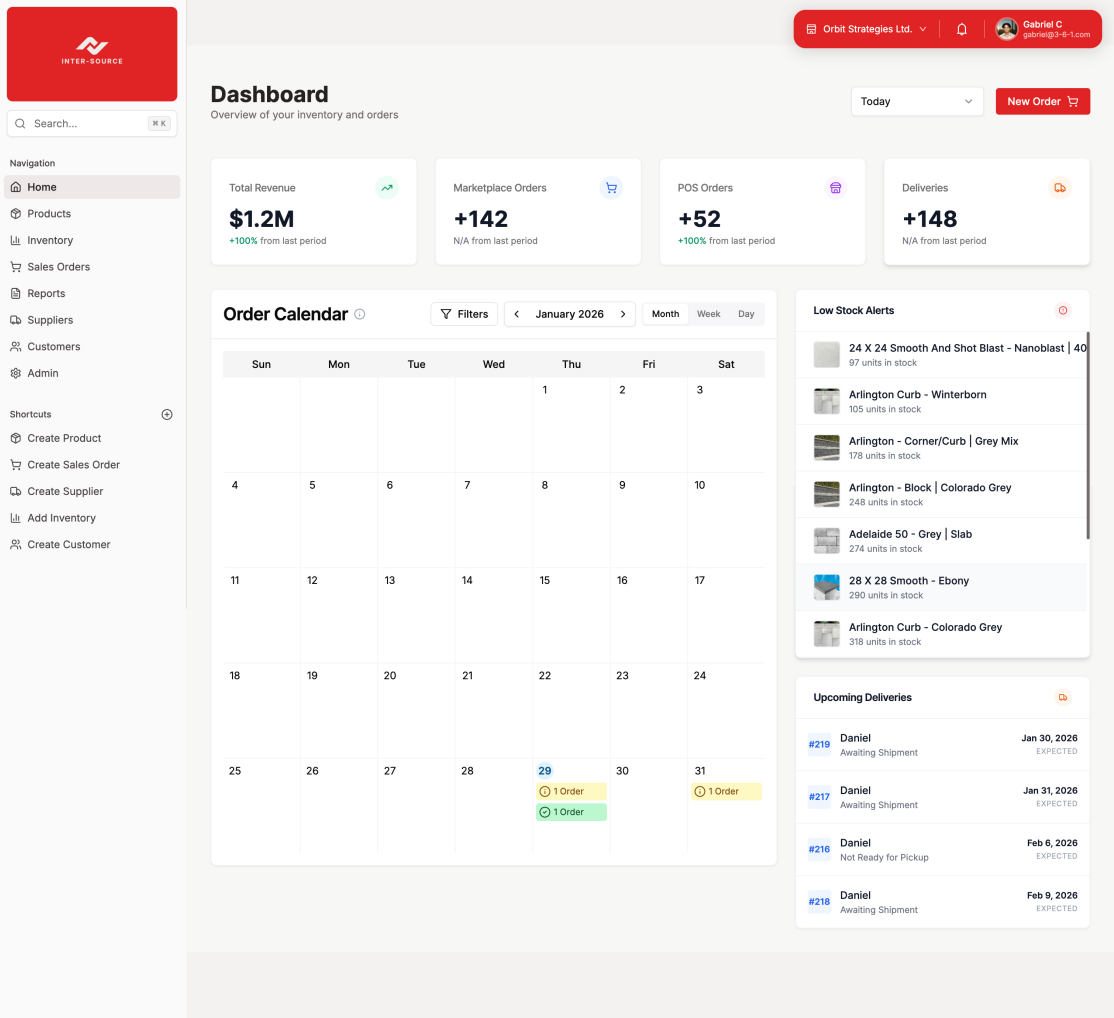Click the New Order button

point(1042,102)
